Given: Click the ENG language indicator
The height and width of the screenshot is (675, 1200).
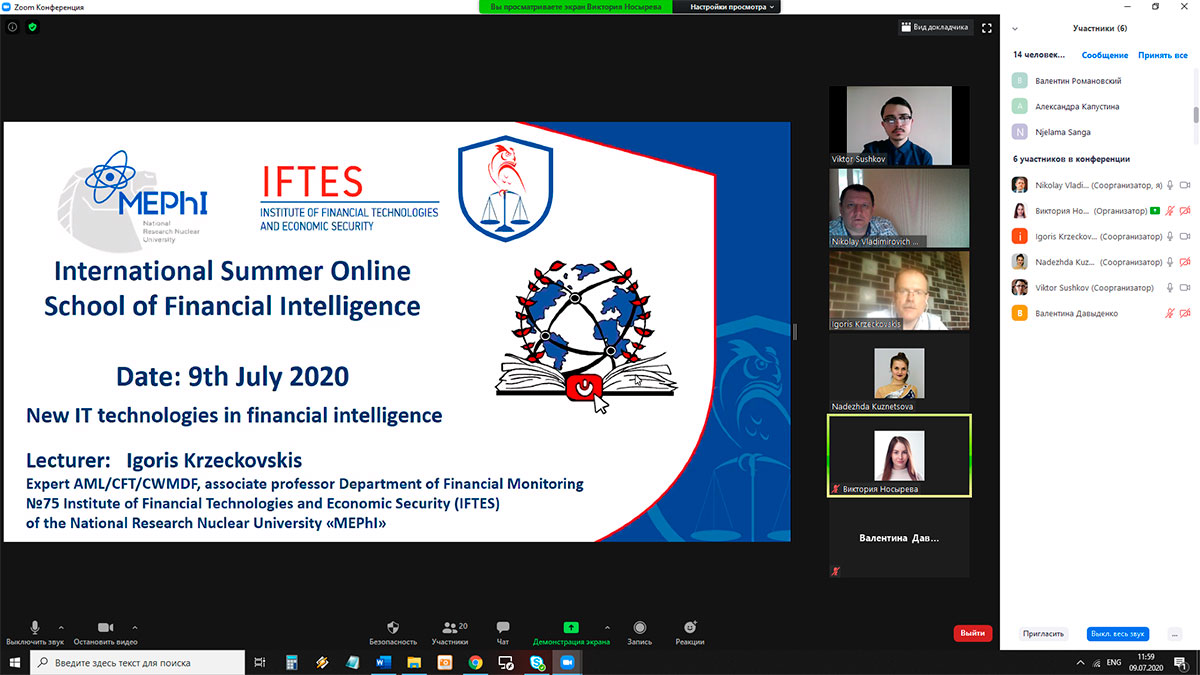Looking at the screenshot, I should pyautogui.click(x=1114, y=662).
